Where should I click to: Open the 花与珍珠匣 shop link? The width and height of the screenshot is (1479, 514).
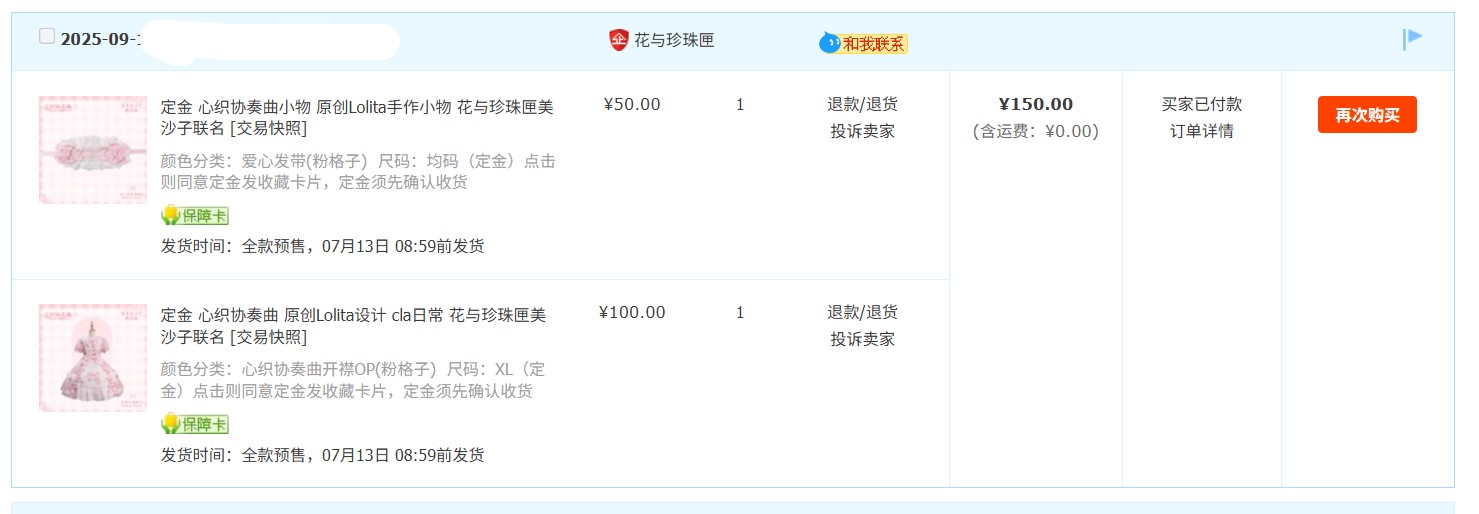674,41
